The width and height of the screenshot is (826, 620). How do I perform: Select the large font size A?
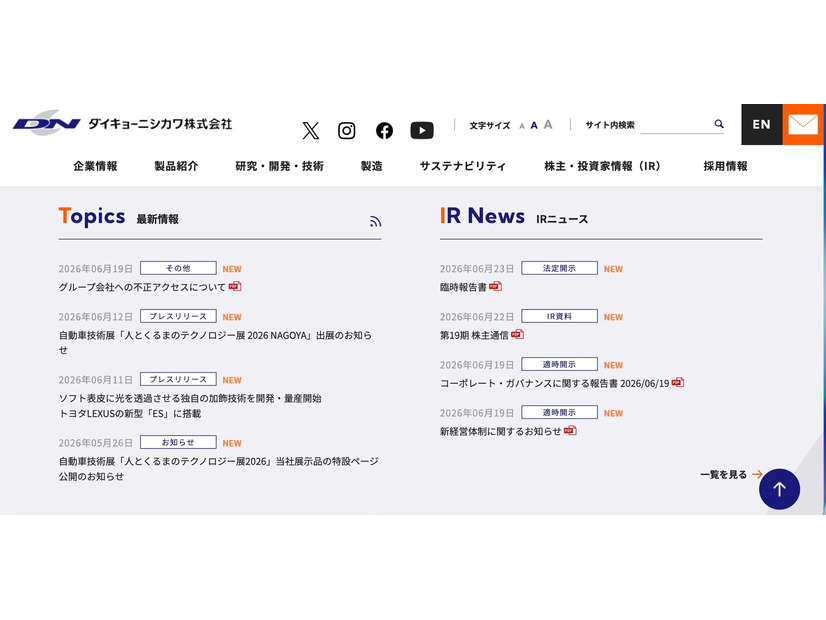coord(548,124)
